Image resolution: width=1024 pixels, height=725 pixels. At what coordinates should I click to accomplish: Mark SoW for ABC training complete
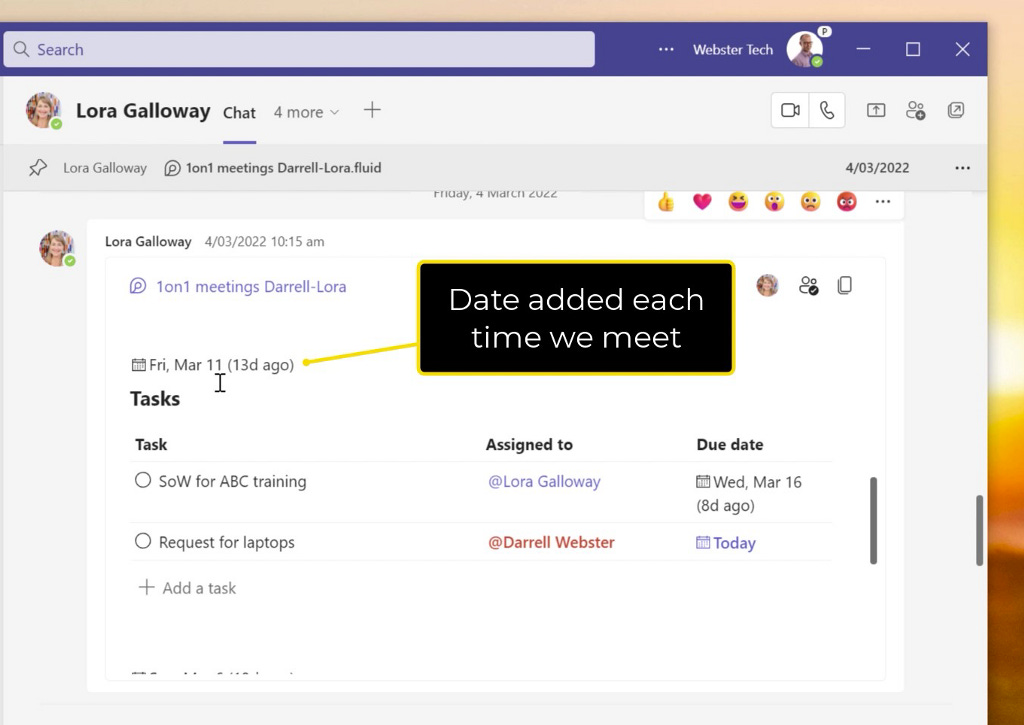[143, 480]
